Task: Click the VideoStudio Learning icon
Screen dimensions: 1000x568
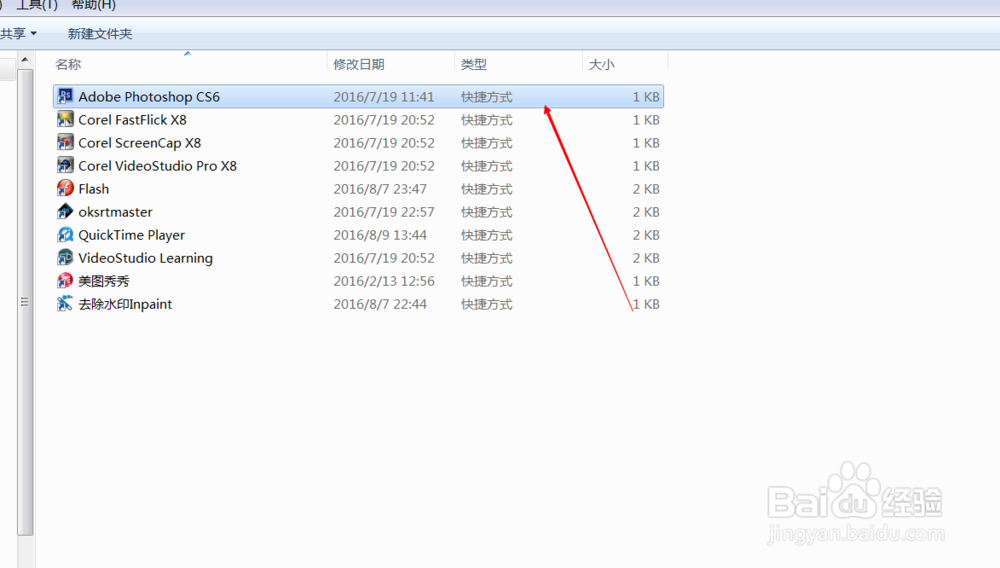Action: click(65, 258)
